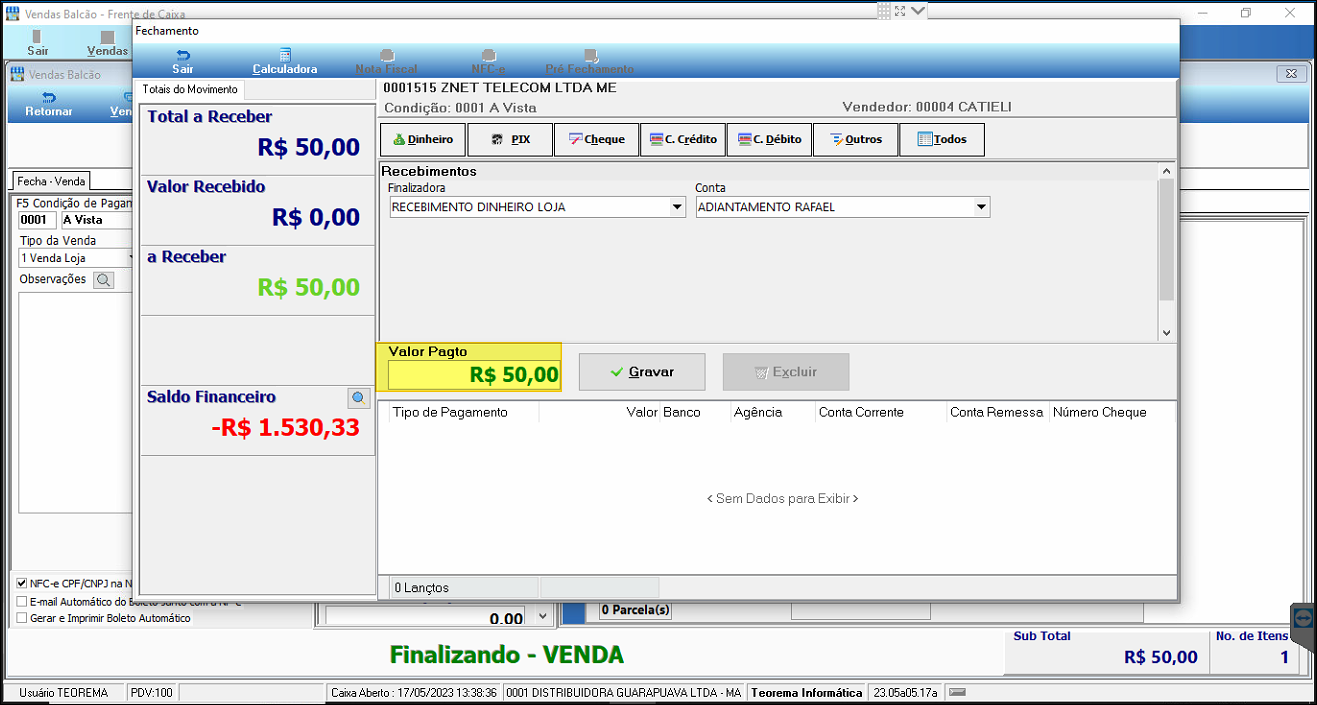The width and height of the screenshot is (1317, 705).
Task: Click Sair icon in Vendas Balcão window
Action: point(38,43)
